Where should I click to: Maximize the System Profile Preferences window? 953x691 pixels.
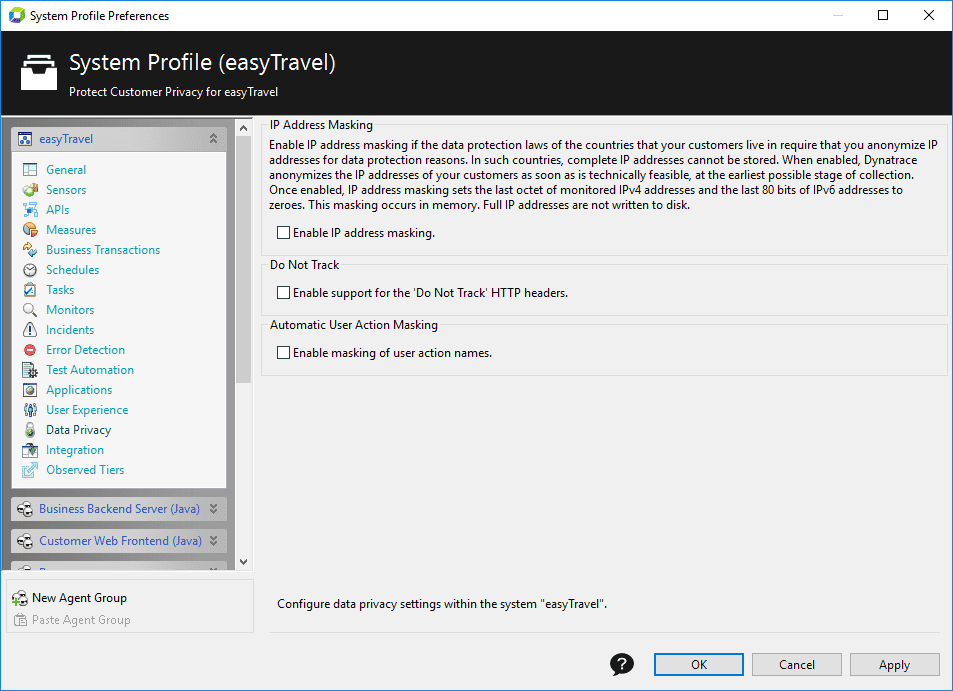883,15
